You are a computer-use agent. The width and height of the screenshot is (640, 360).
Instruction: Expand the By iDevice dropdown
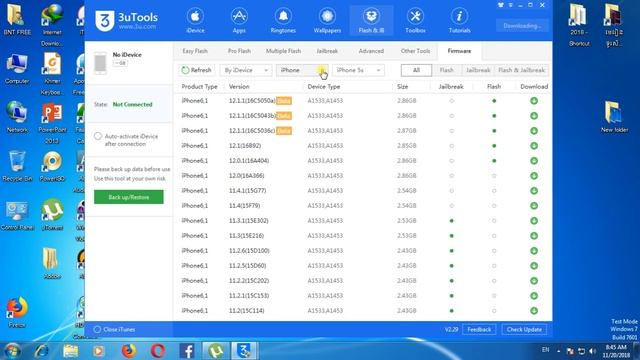click(246, 70)
